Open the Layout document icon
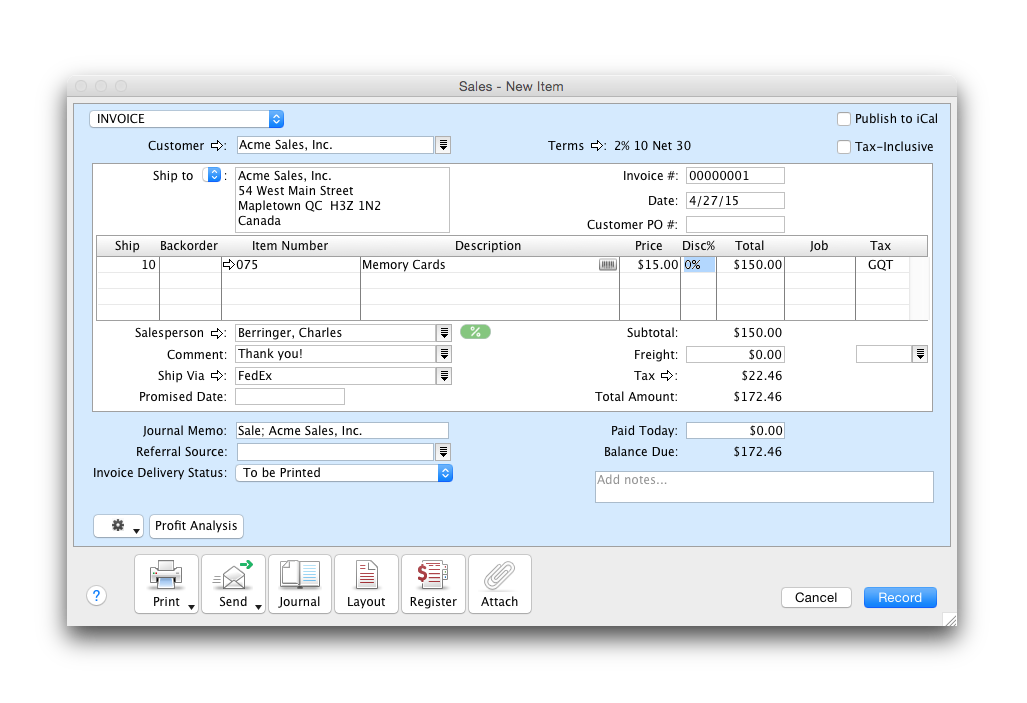 click(366, 583)
